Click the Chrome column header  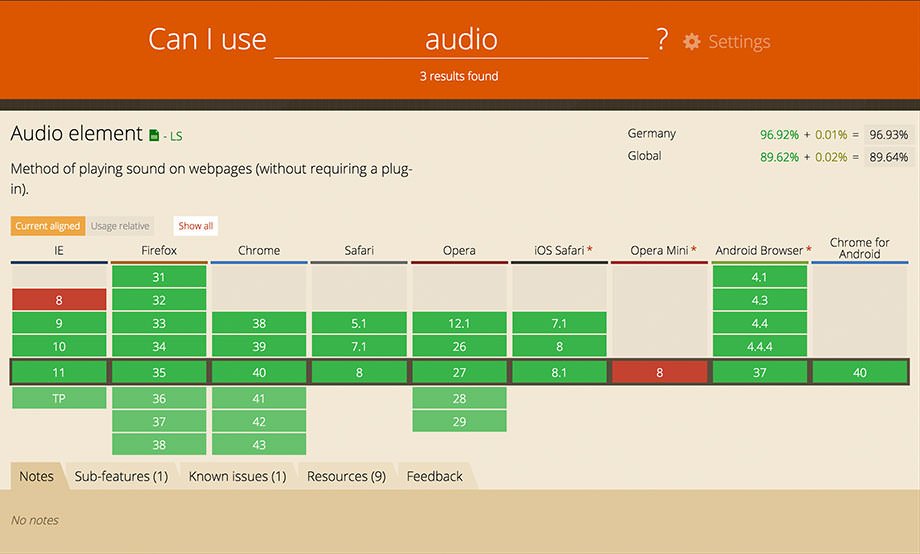tap(259, 251)
